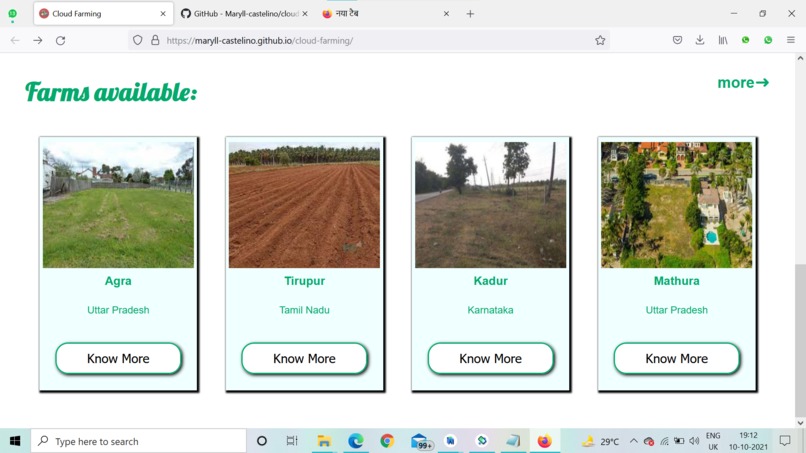806x453 pixels.
Task: Close the third tab with Hindi title
Action: tap(446, 14)
